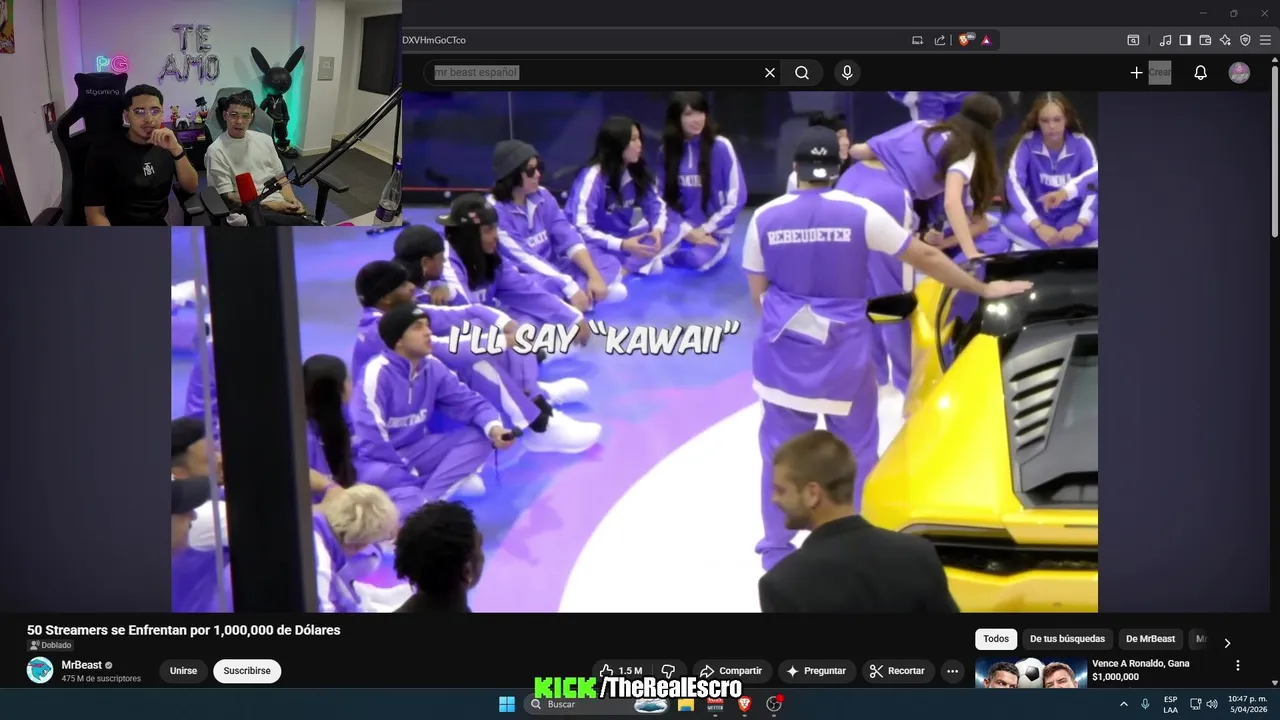Clear the YouTube search box with X
Screen dimensions: 1280x720
(770, 73)
